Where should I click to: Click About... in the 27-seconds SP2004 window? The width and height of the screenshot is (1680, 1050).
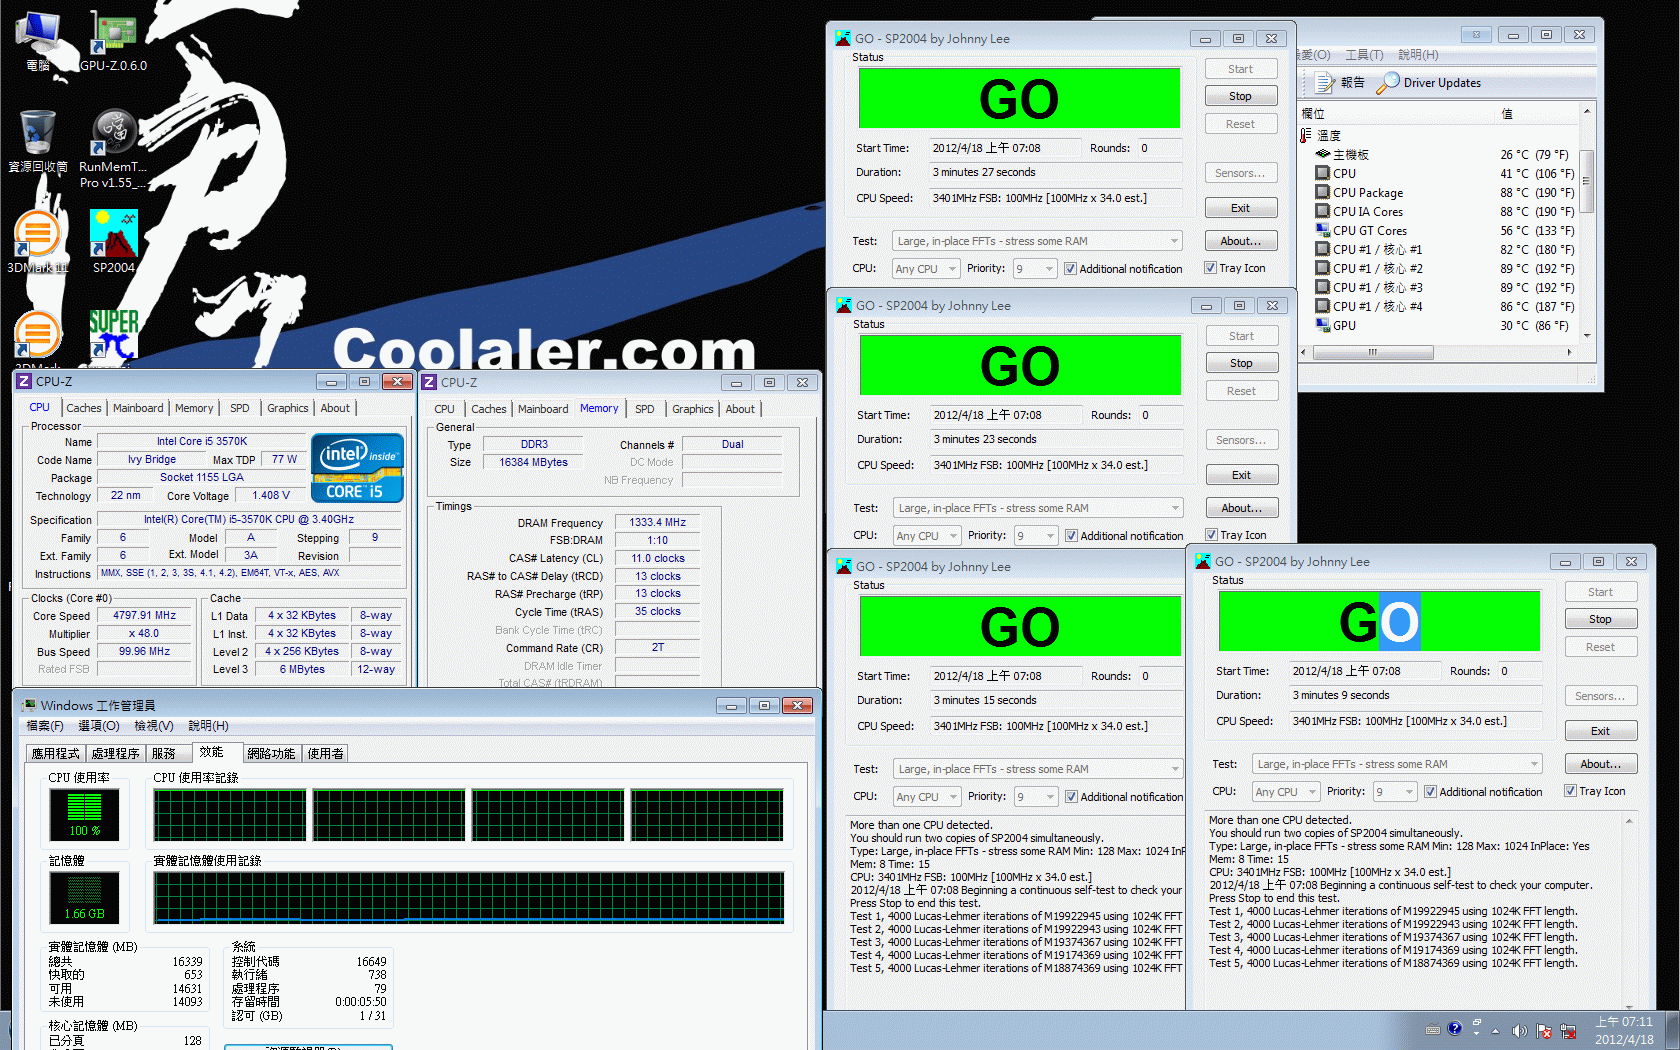1240,241
